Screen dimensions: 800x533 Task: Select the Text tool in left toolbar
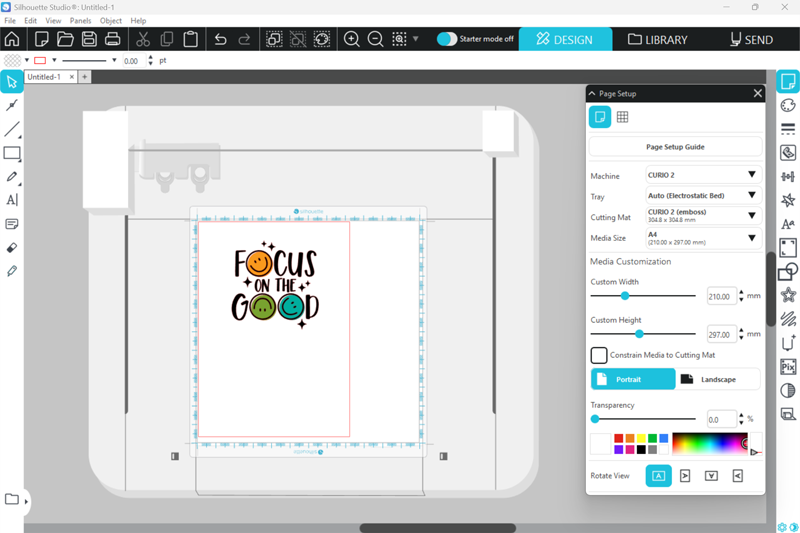[12, 200]
